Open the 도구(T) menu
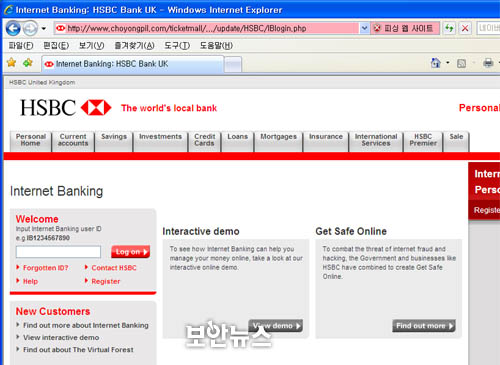This screenshot has width=500, height=365. point(177,46)
